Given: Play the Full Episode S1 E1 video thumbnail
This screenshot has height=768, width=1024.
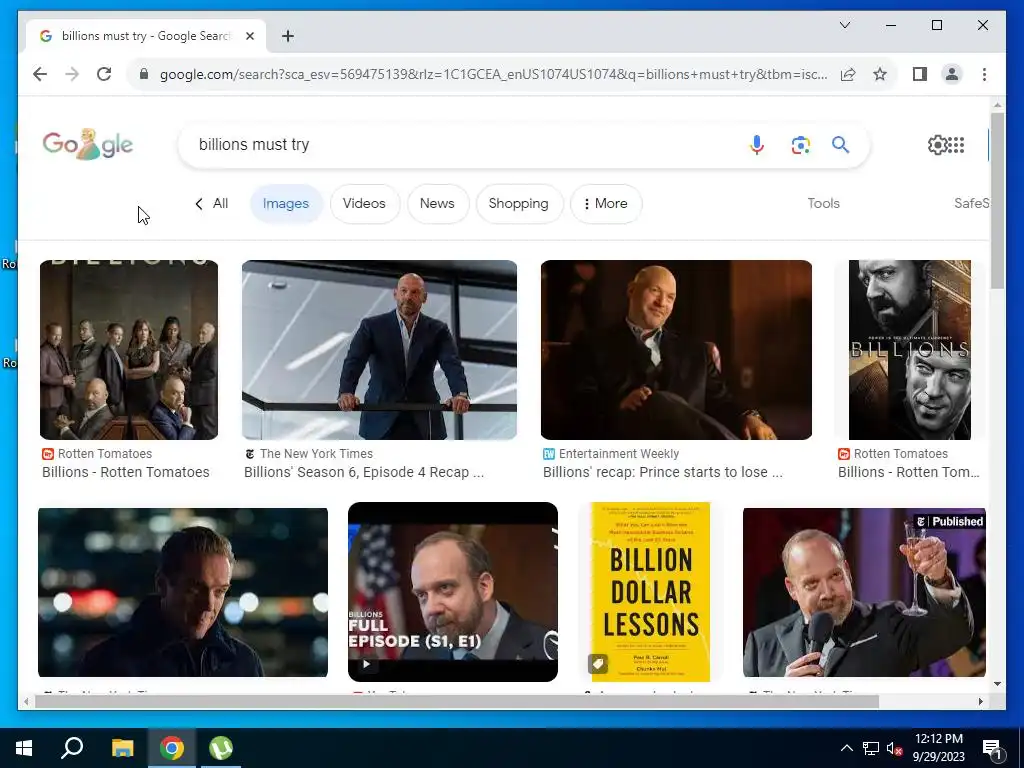Looking at the screenshot, I should pos(453,592).
